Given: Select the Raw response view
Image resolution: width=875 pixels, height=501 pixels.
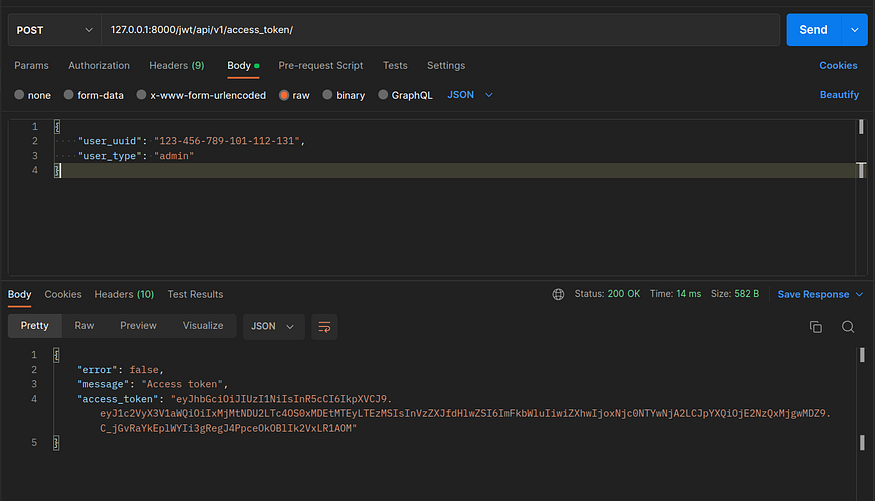Looking at the screenshot, I should click(x=84, y=326).
